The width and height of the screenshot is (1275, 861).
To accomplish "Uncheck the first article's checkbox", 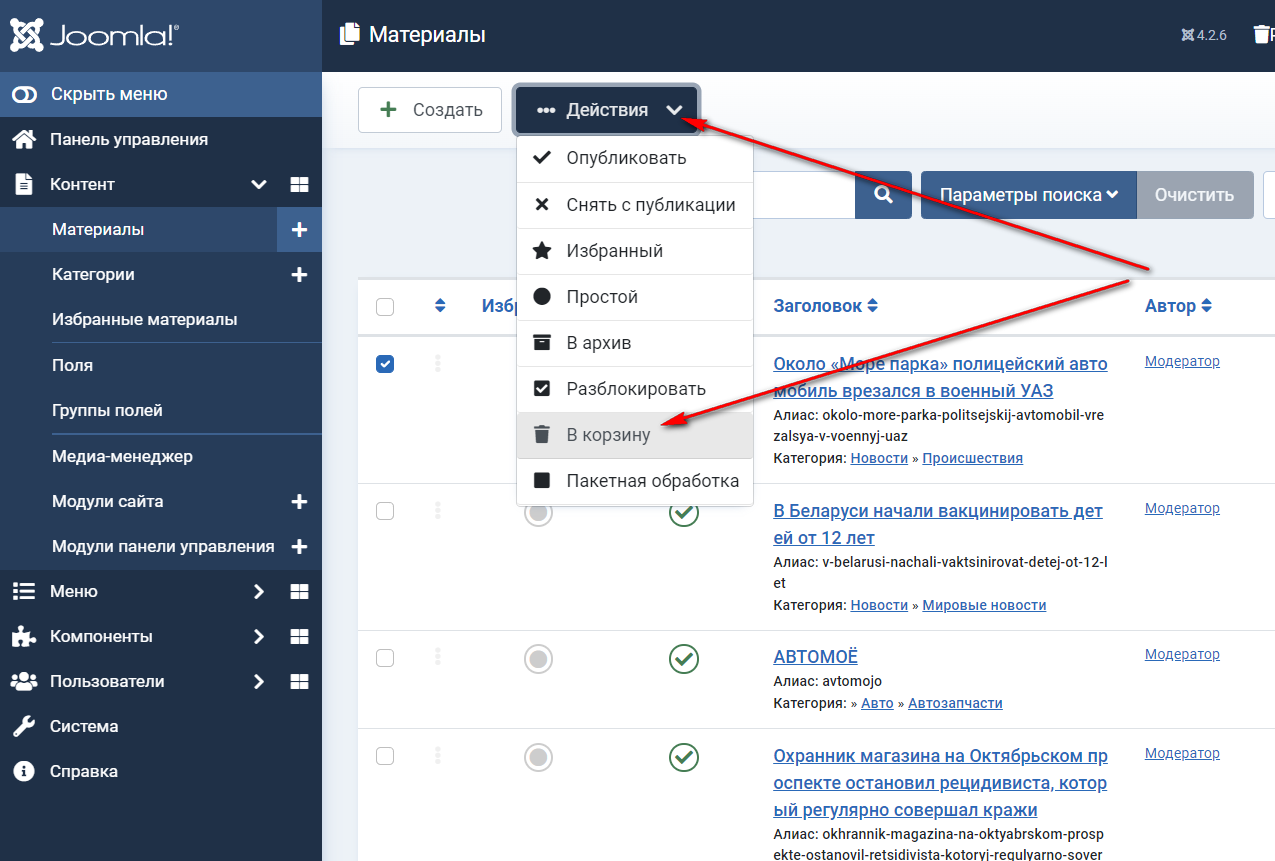I will click(x=385, y=364).
